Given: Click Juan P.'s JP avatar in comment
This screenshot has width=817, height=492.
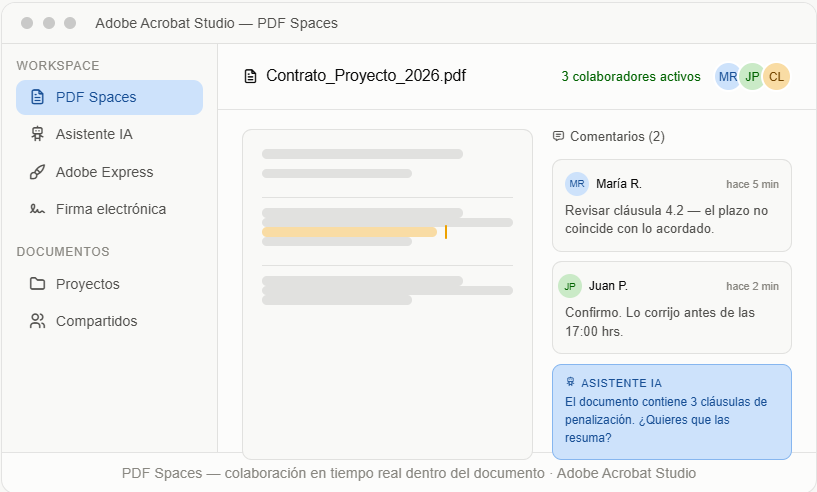Looking at the screenshot, I should 570,286.
